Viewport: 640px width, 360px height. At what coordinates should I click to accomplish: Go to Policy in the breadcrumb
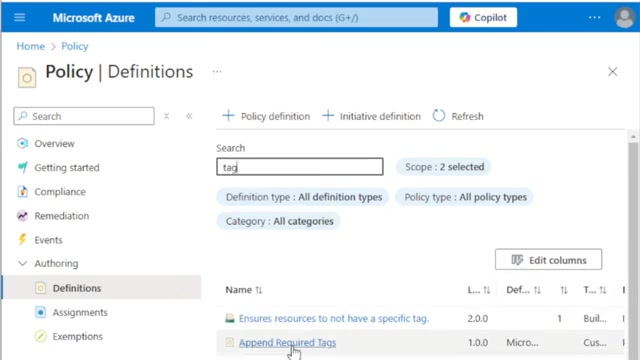click(75, 46)
